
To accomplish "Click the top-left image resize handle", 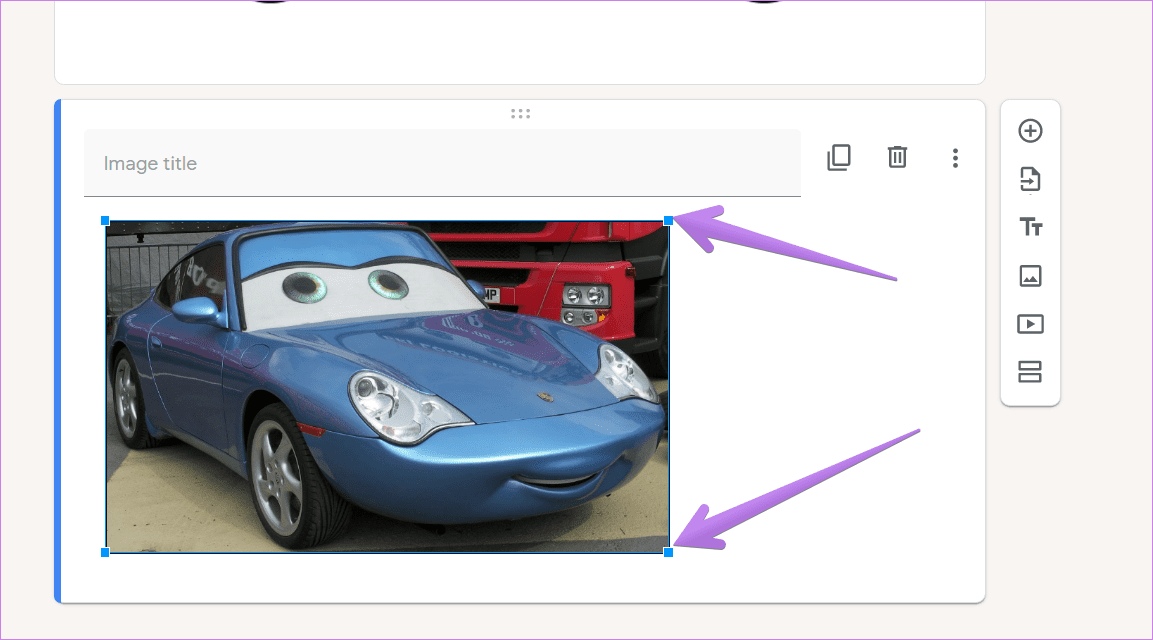I will click(105, 221).
